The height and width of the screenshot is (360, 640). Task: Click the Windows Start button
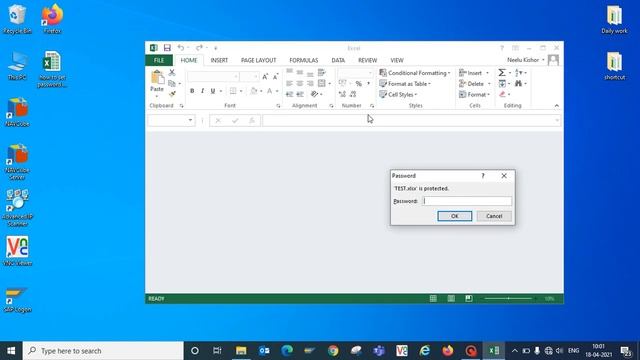pyautogui.click(x=11, y=351)
